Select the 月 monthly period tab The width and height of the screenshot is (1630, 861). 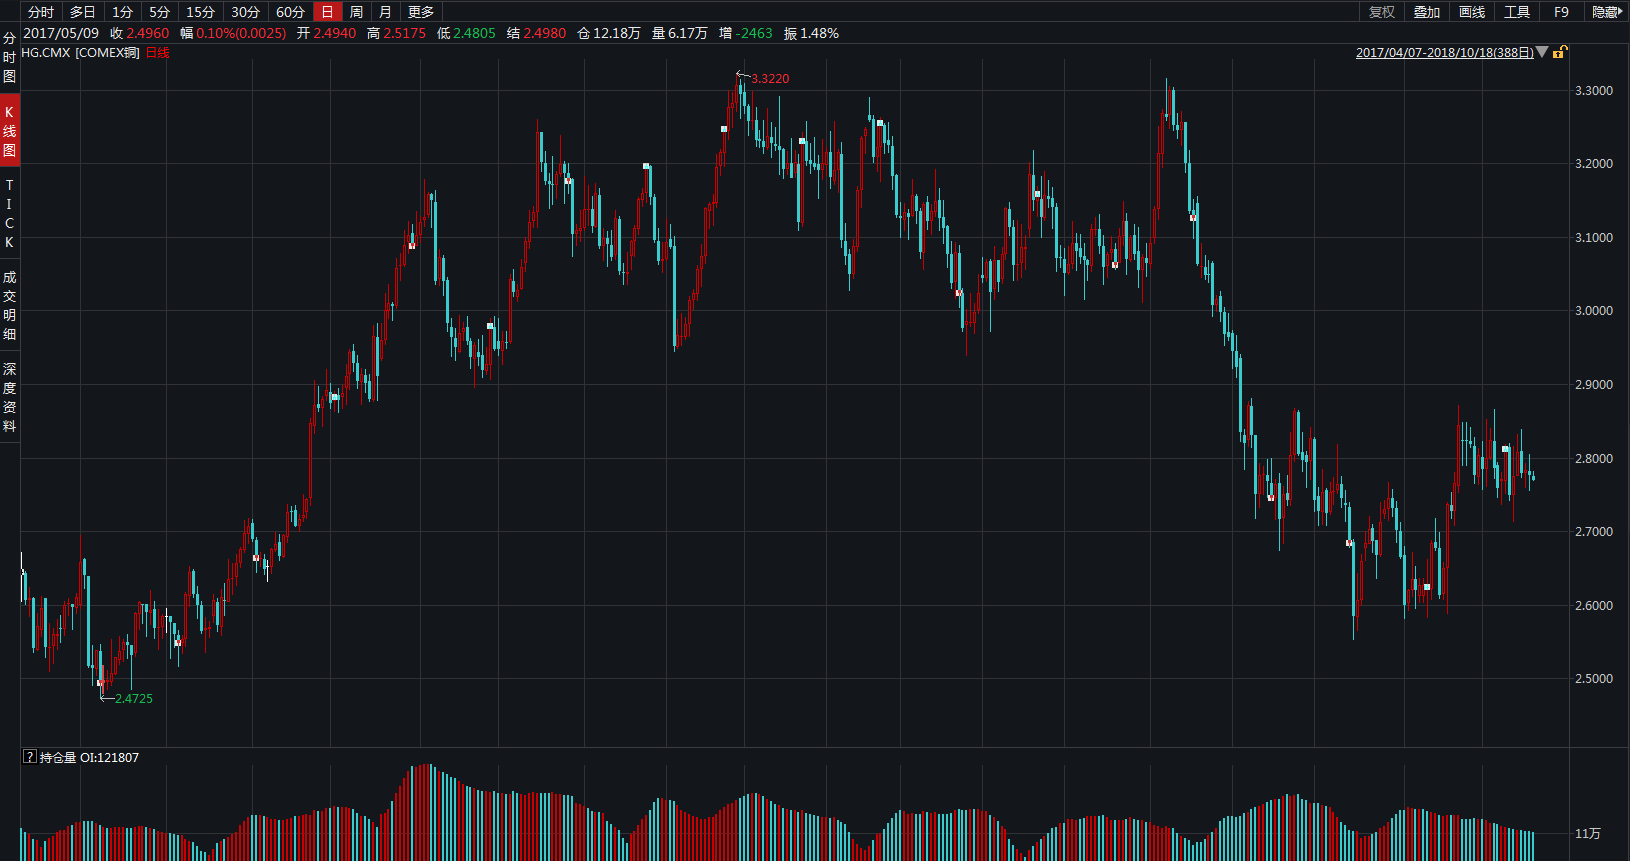(385, 12)
